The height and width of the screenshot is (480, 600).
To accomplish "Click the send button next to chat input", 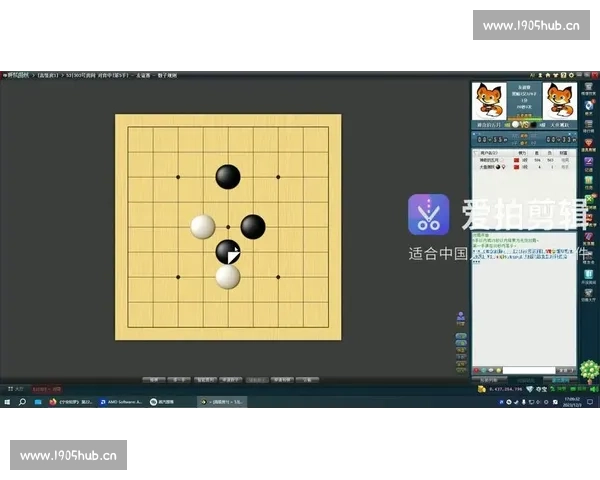I will tap(566, 370).
